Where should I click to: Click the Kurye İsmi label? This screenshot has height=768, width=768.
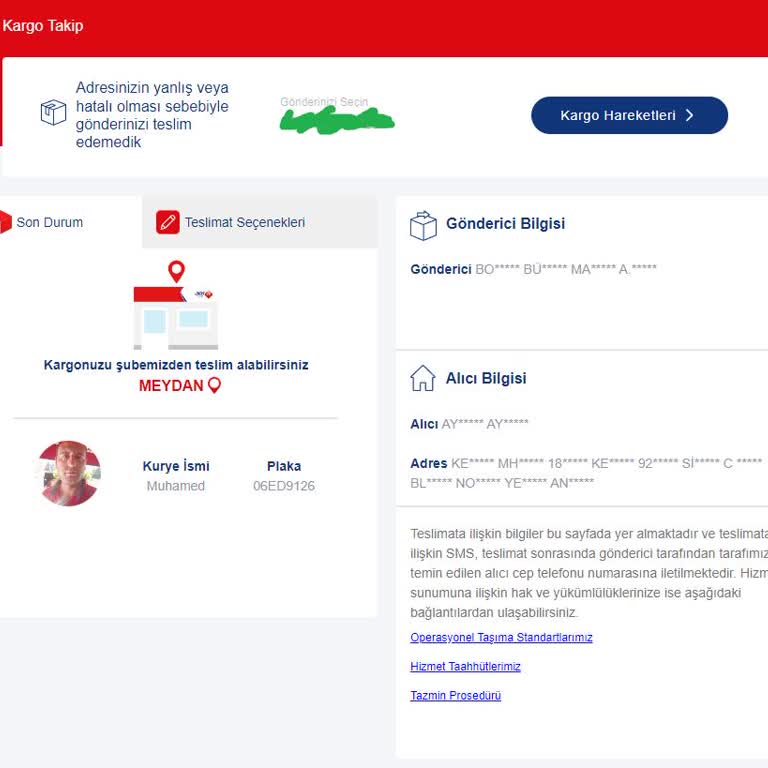coord(176,466)
